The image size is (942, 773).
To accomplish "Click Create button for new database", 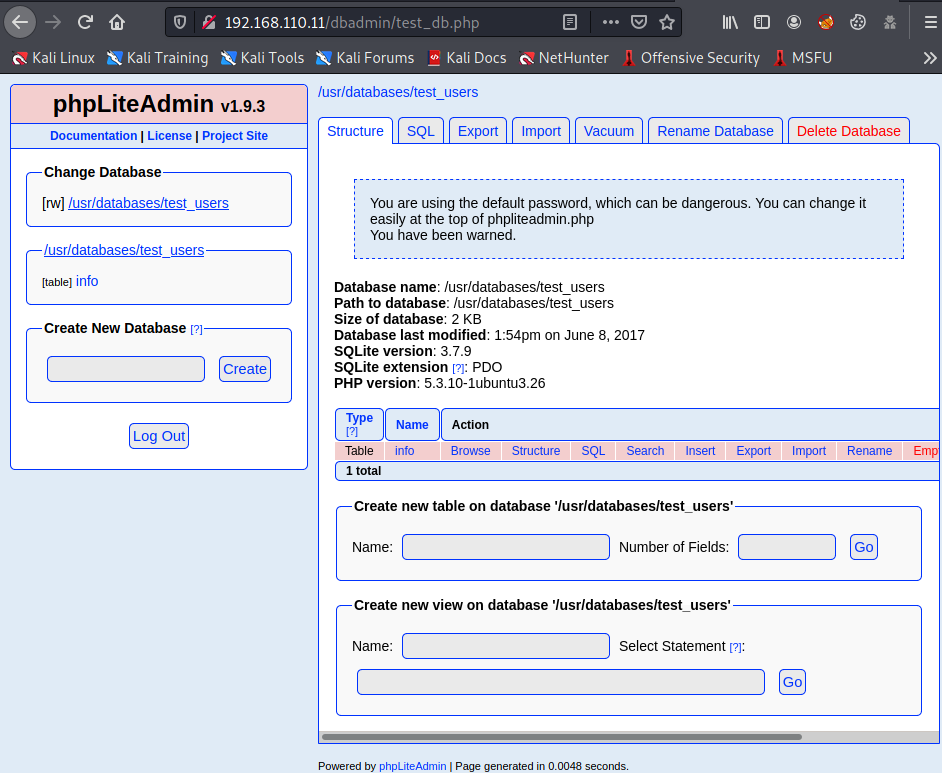I will click(x=245, y=369).
